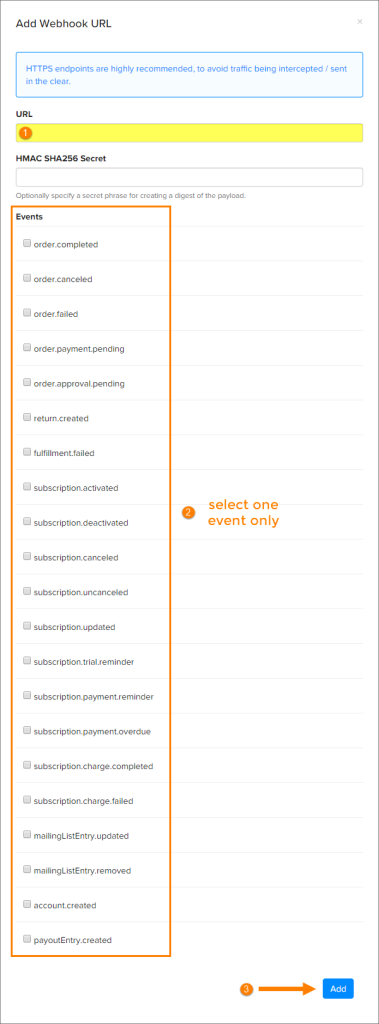Click the yellow URL input field
The image size is (379, 1024).
tap(190, 133)
